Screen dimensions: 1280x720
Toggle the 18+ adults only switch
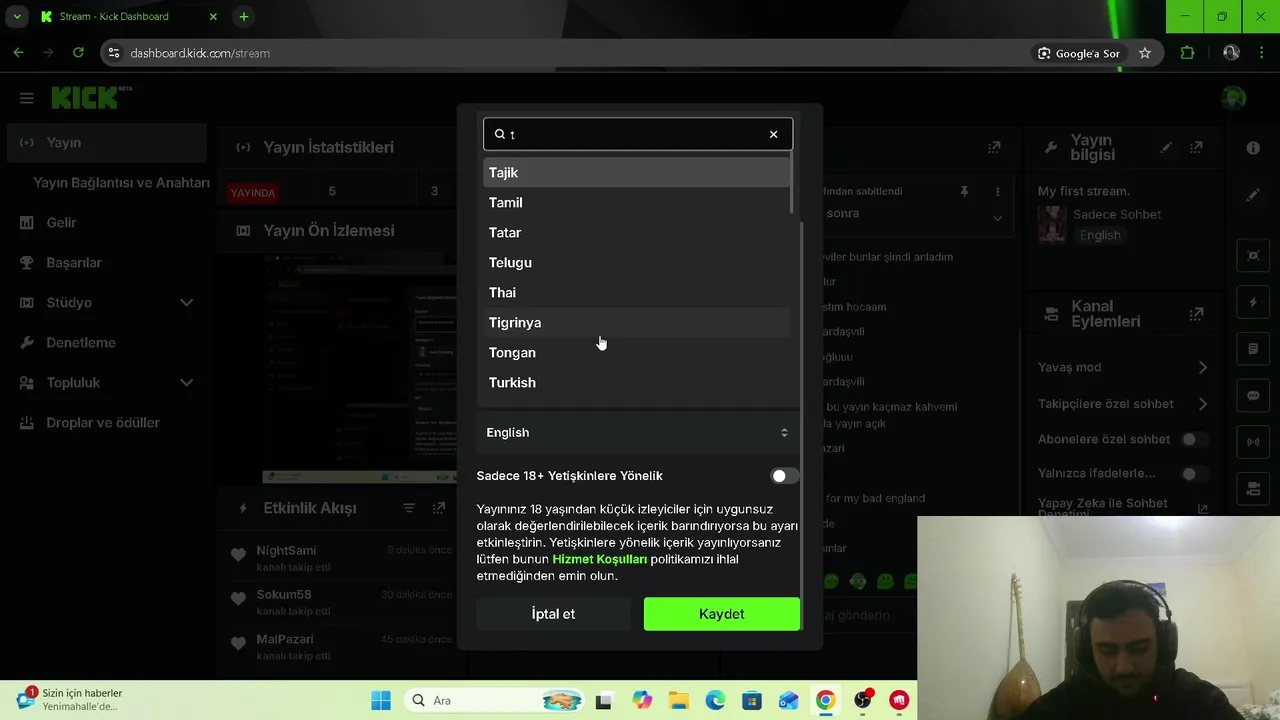pyautogui.click(x=784, y=476)
